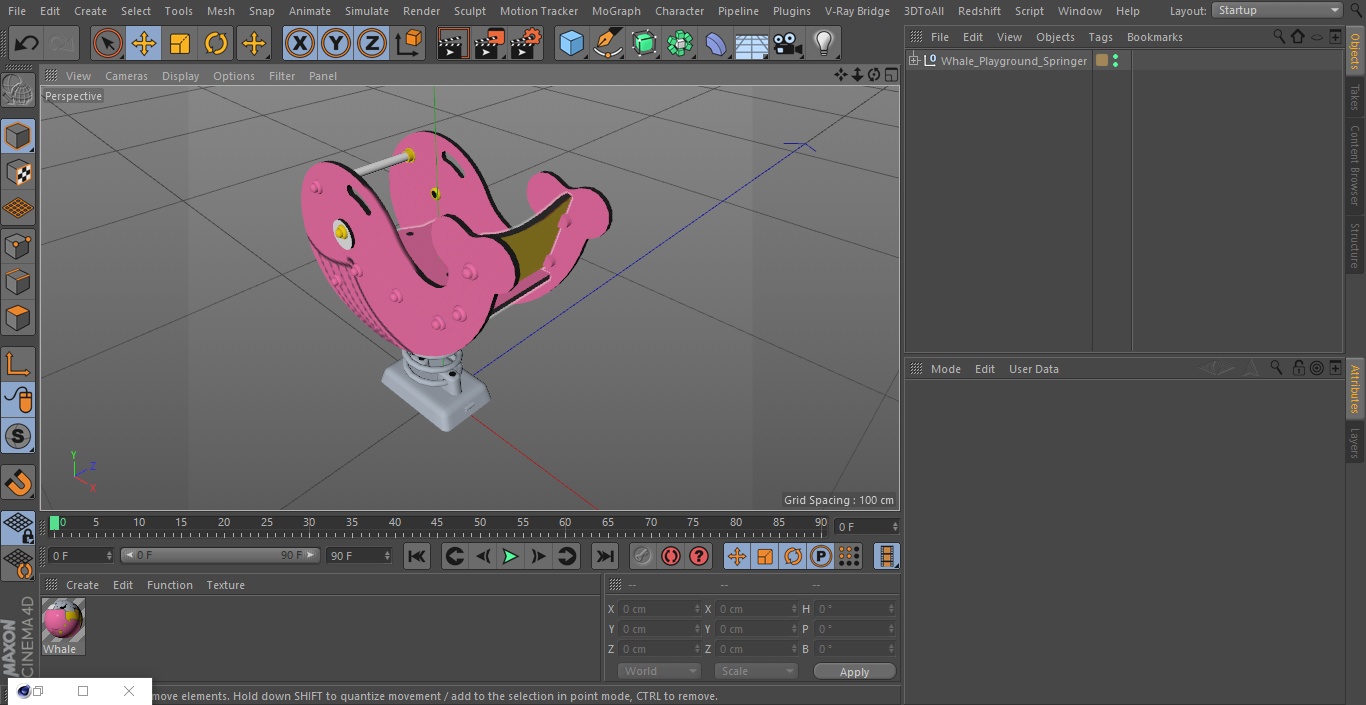Screen dimensions: 1366x705
Task: Toggle Y-axis lock
Action: [x=335, y=44]
